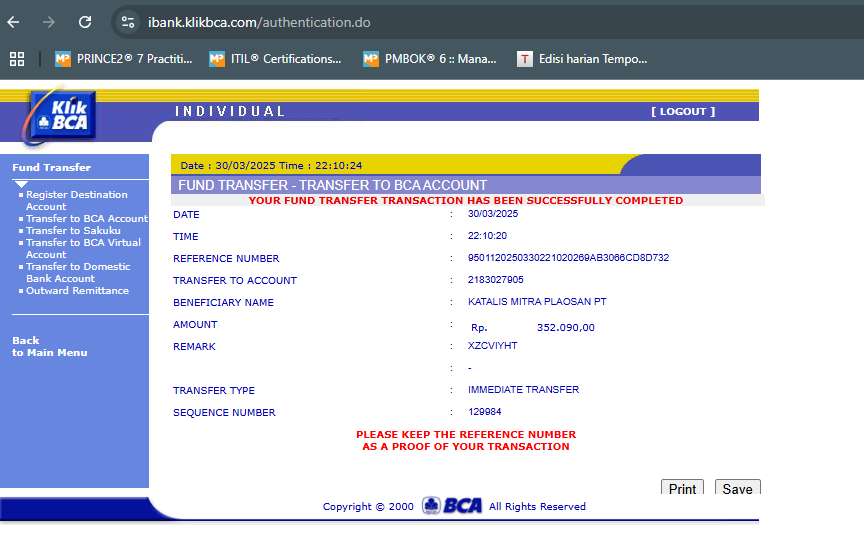
Task: Open PMBOK 6 bookmark
Action: (x=430, y=59)
